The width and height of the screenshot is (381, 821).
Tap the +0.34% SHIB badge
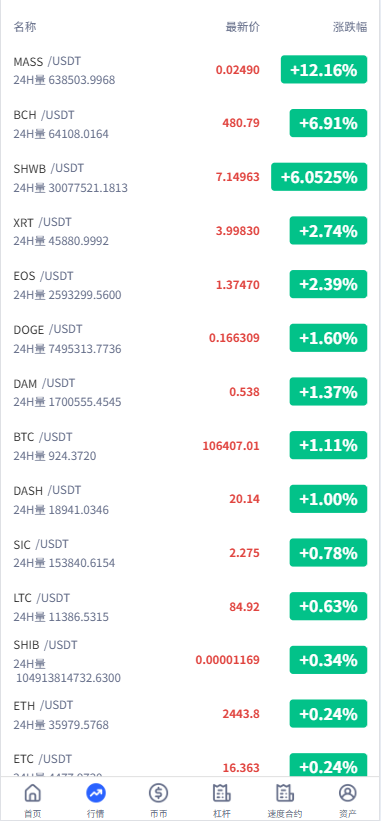coord(329,660)
